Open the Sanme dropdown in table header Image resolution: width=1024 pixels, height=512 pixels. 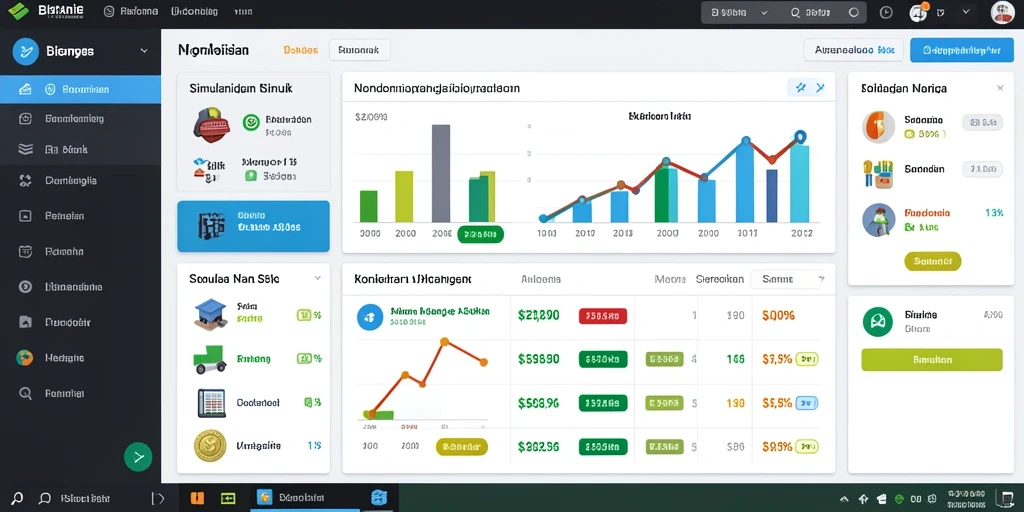(788, 279)
